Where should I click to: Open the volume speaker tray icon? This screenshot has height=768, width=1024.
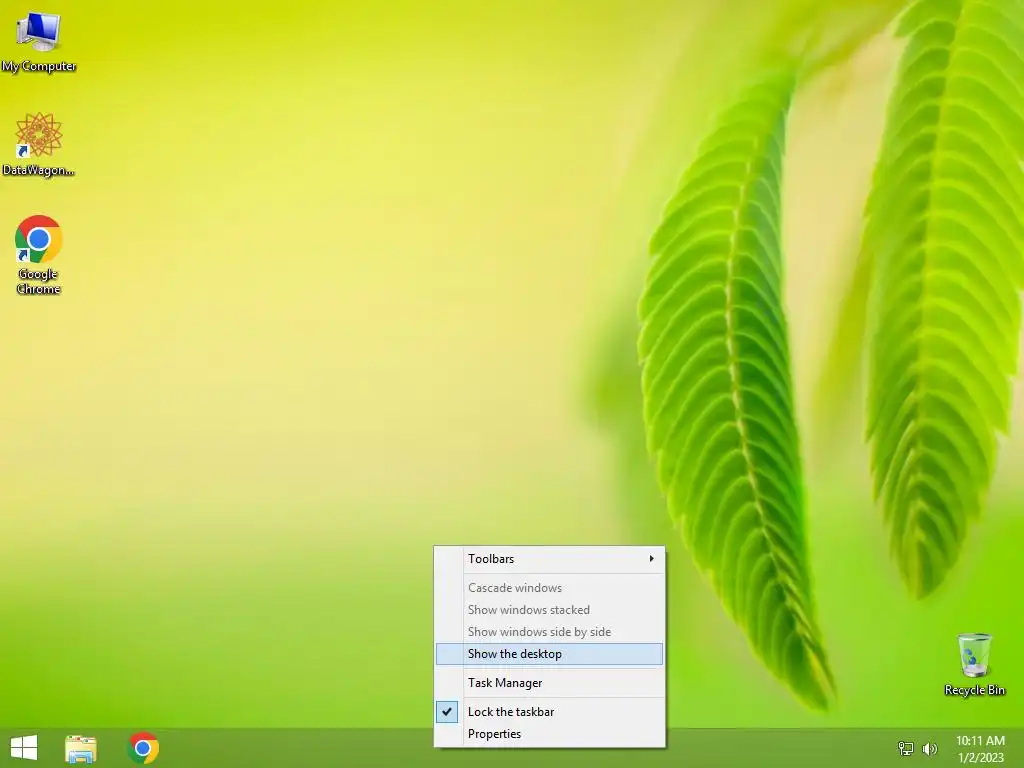(x=929, y=748)
